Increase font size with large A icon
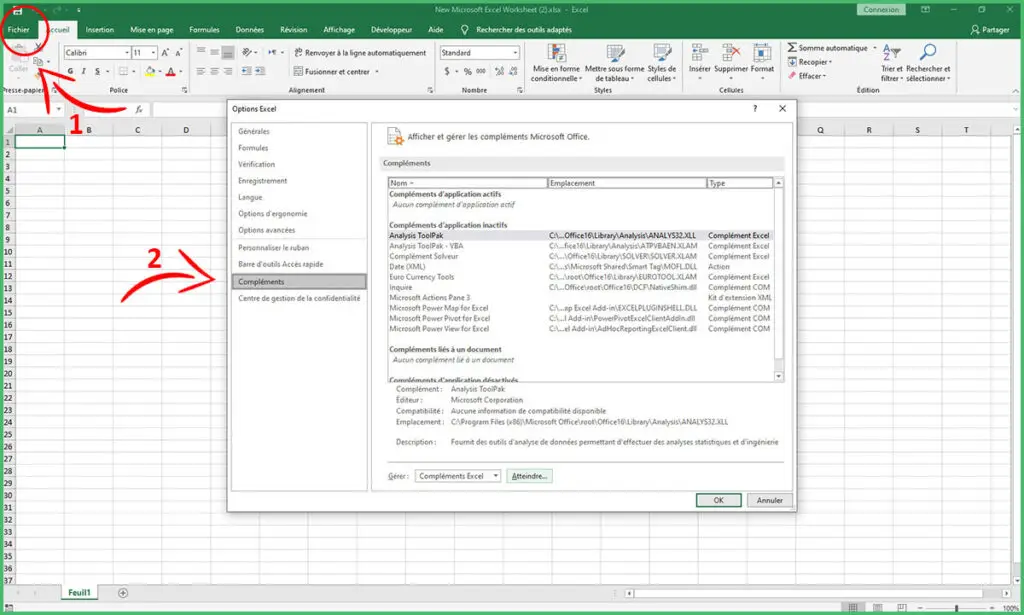Viewport: 1024px width, 615px height. tap(165, 53)
